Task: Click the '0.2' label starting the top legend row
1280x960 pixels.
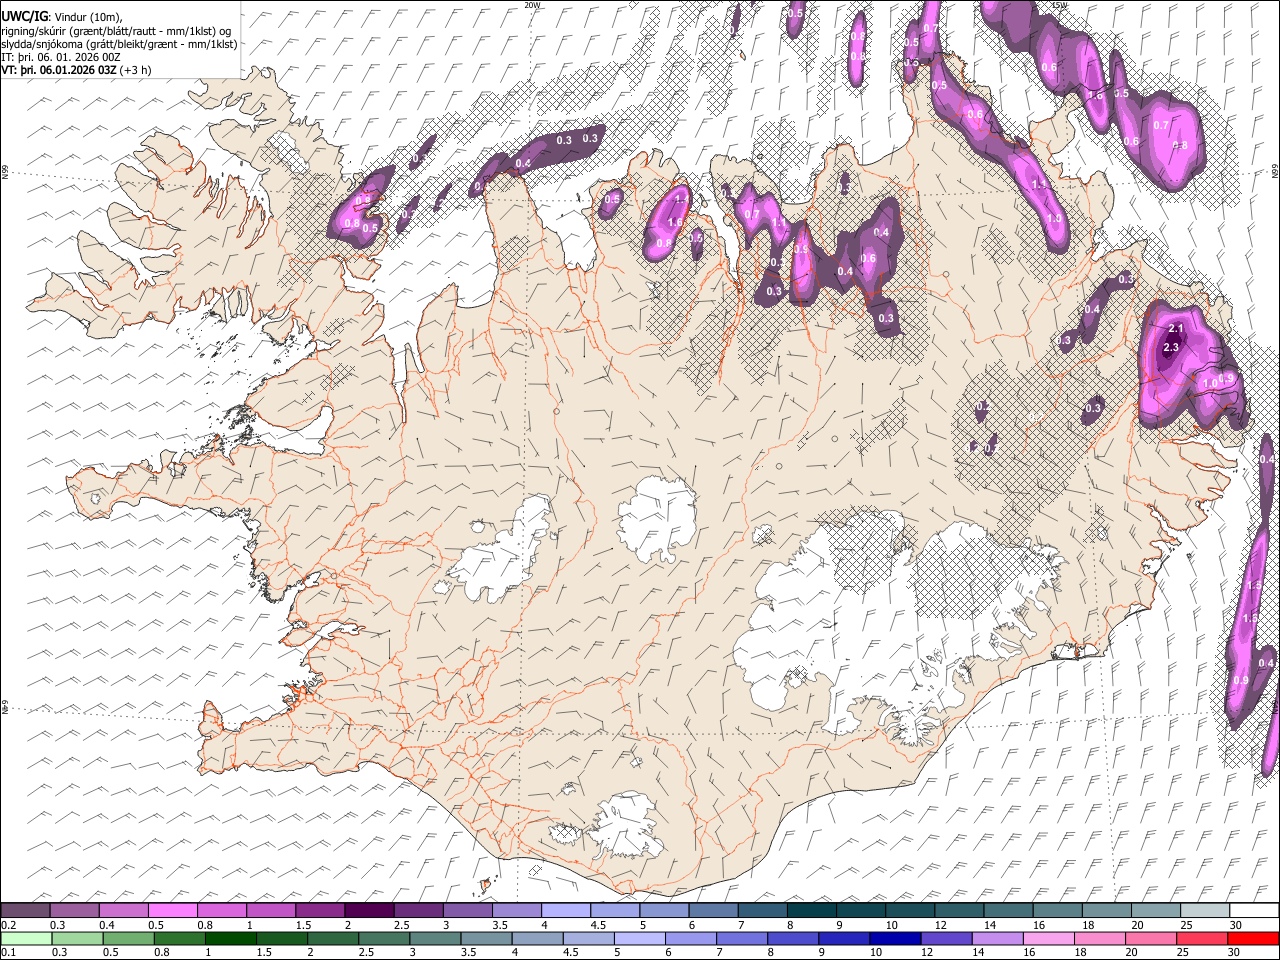Action: (9, 925)
